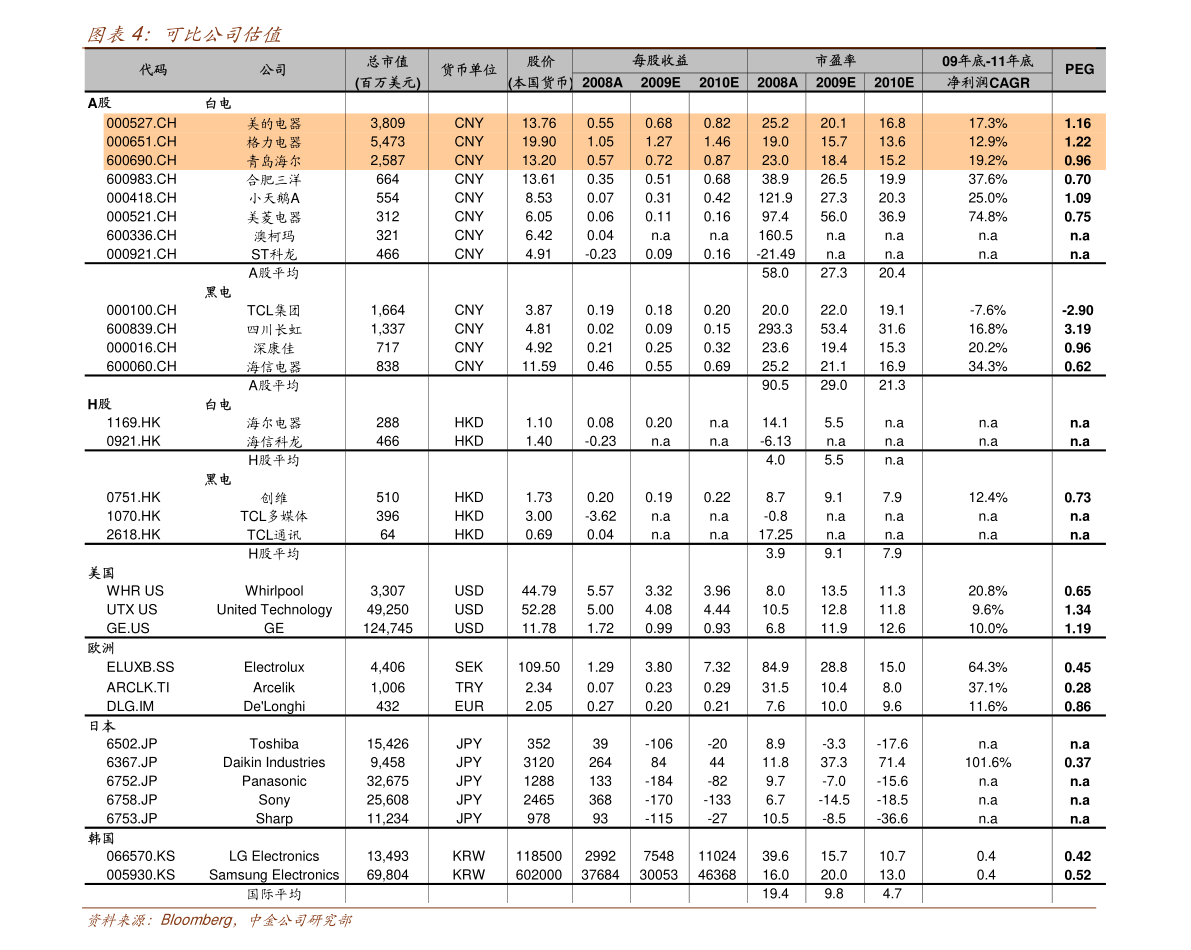Viewport: 1191px width, 950px height.
Task: Click the stock code 000527.CH
Action: click(x=141, y=123)
